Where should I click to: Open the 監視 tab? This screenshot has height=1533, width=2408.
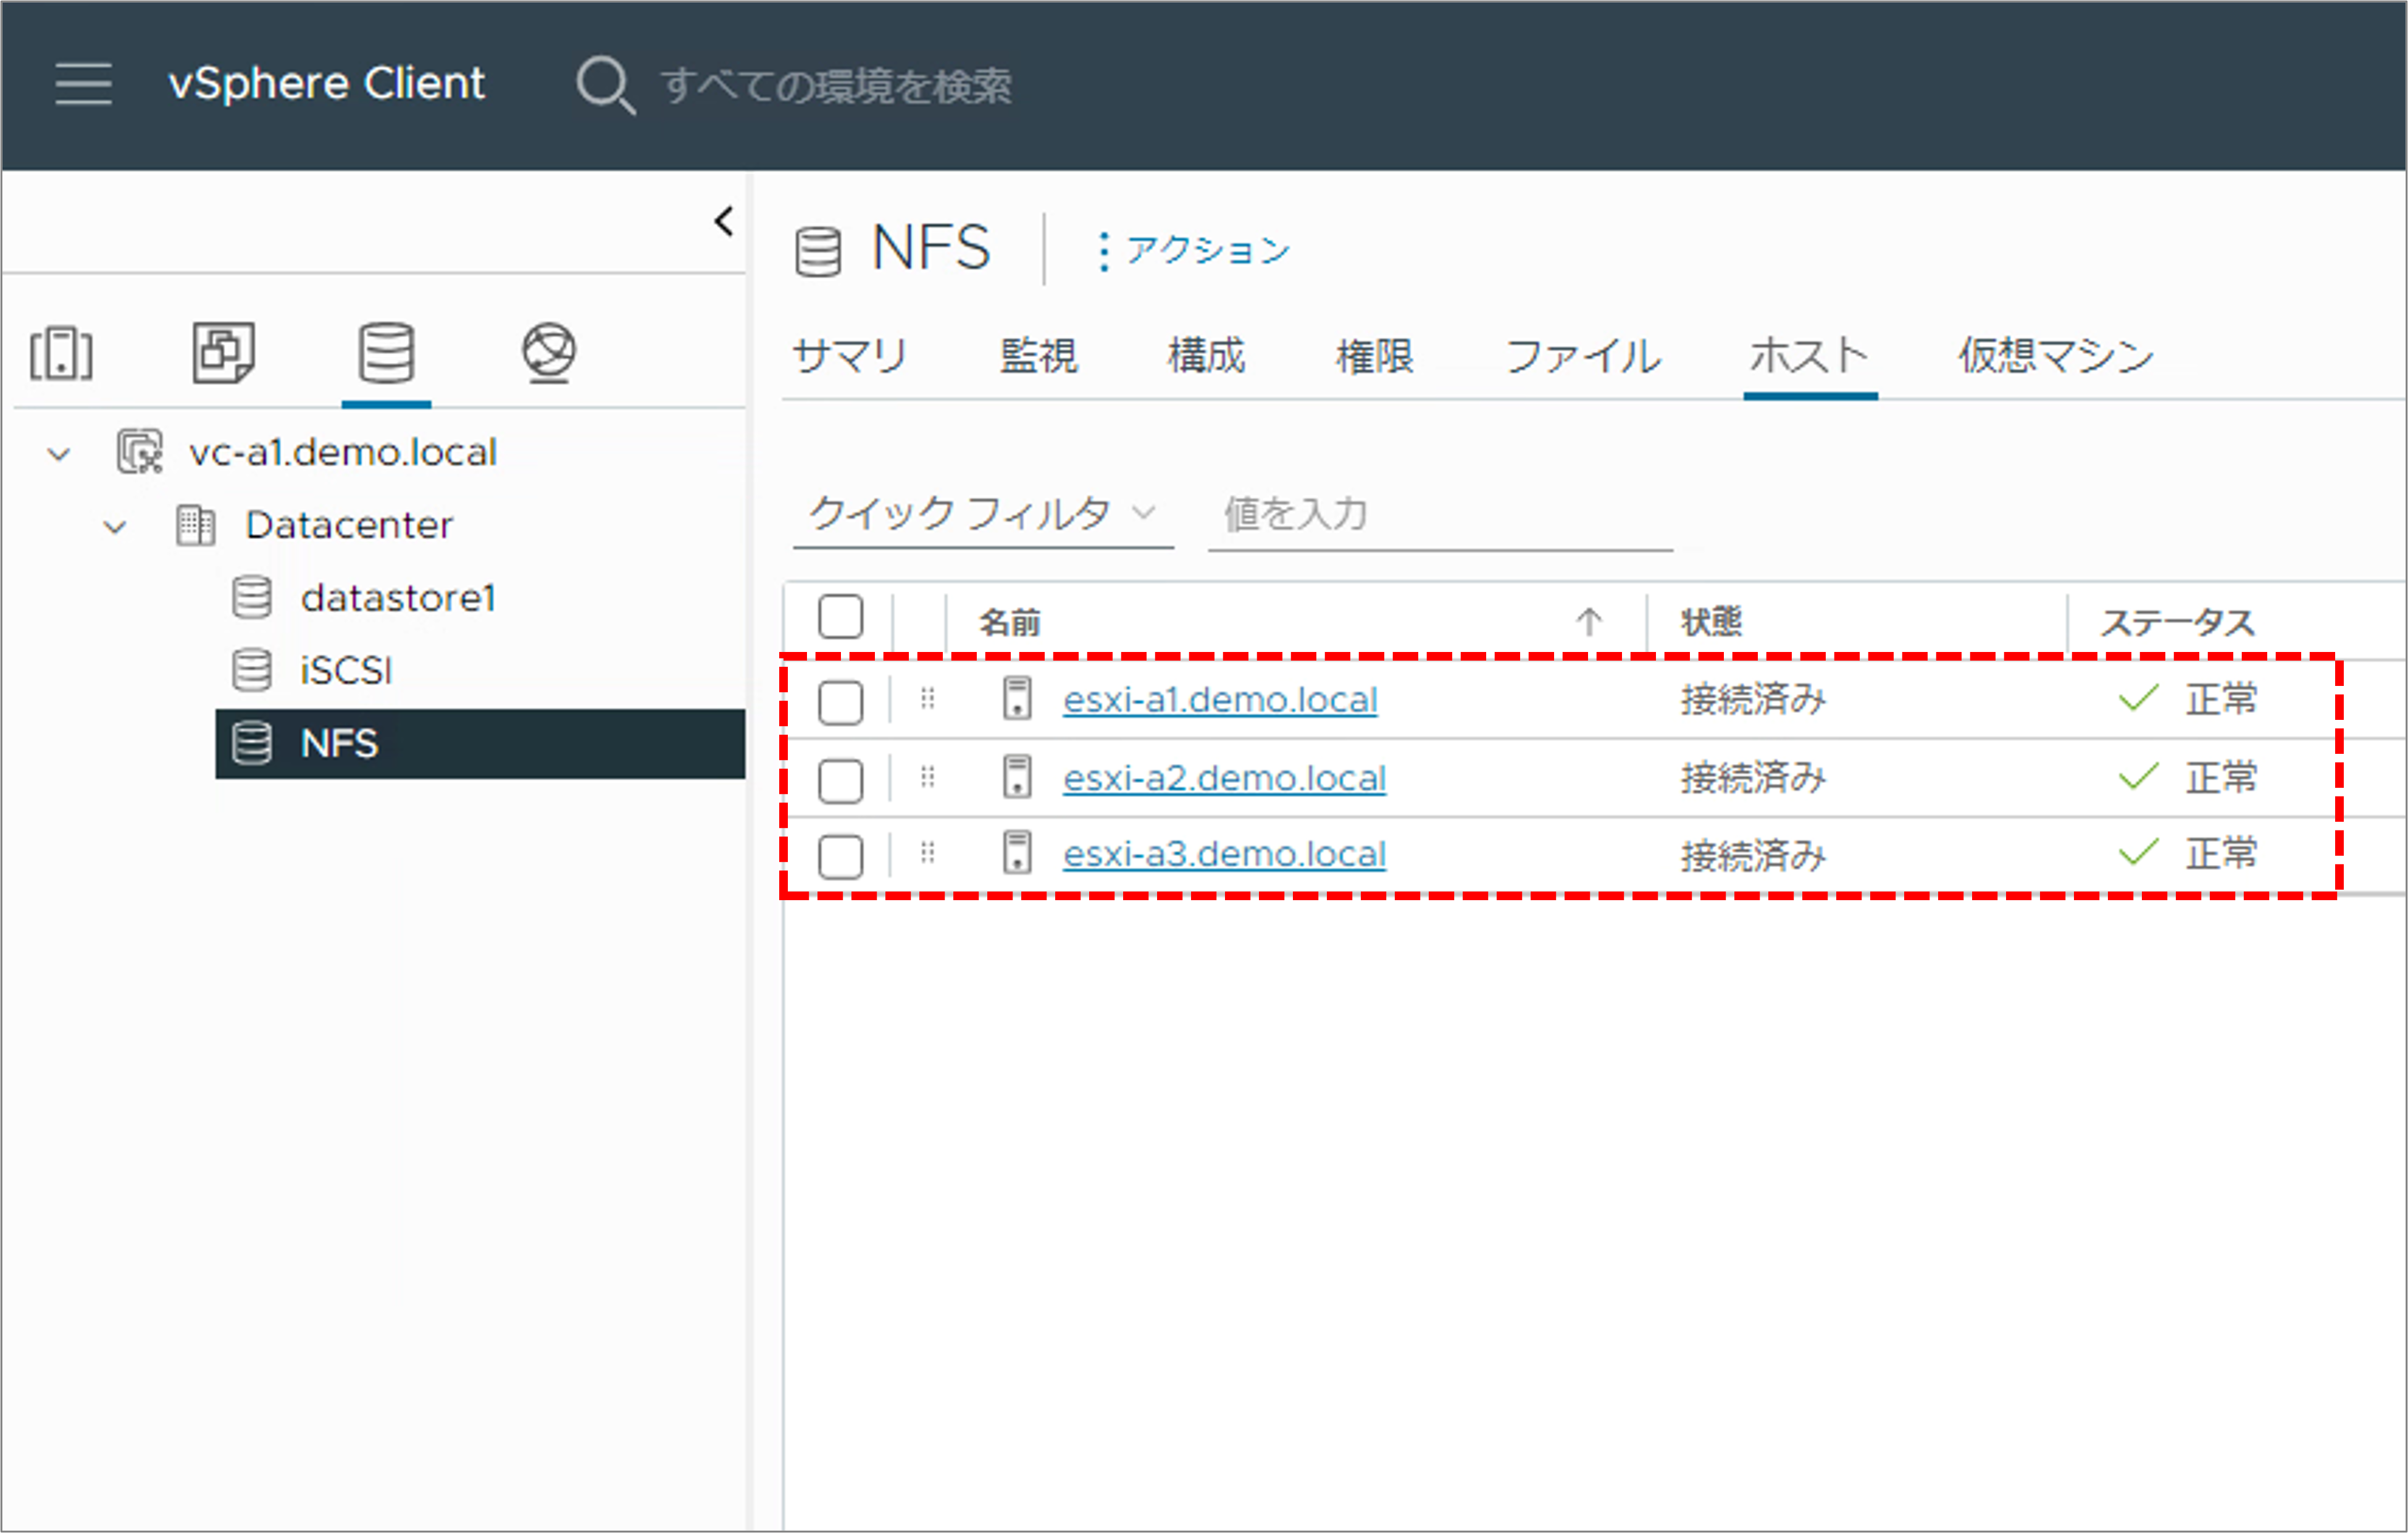pyautogui.click(x=1039, y=356)
